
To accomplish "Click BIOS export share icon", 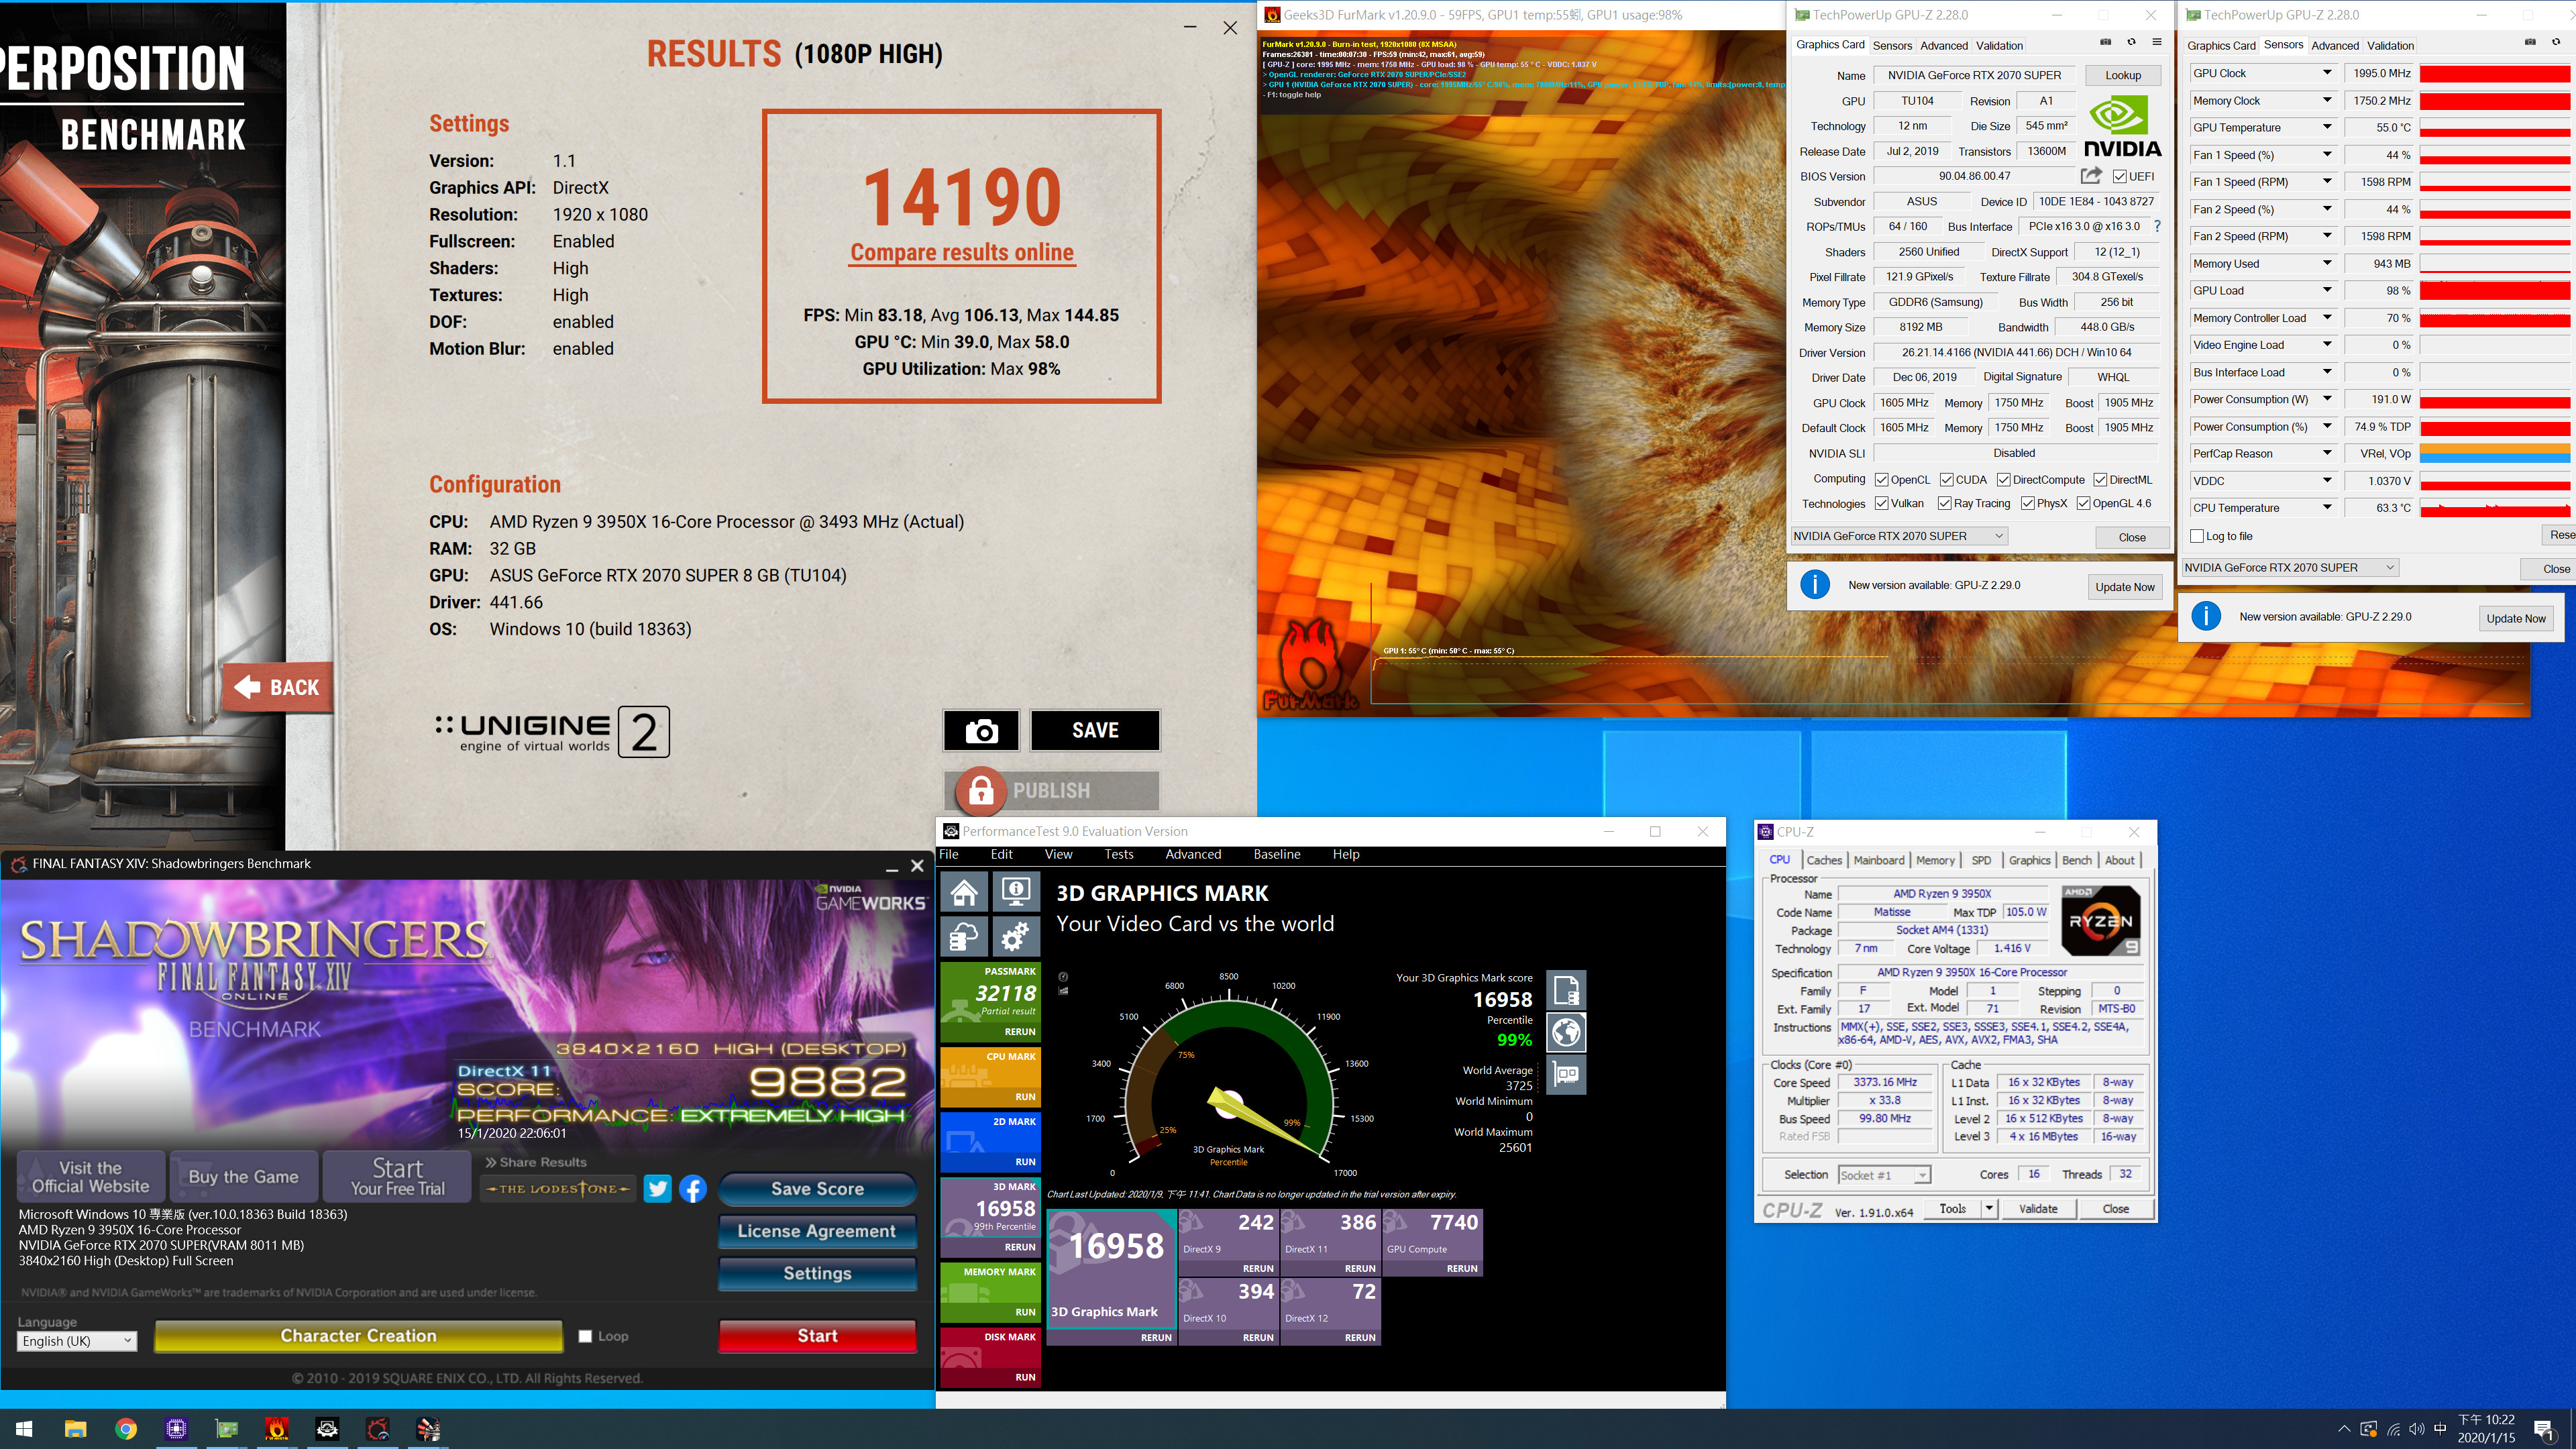I will click(x=2091, y=176).
